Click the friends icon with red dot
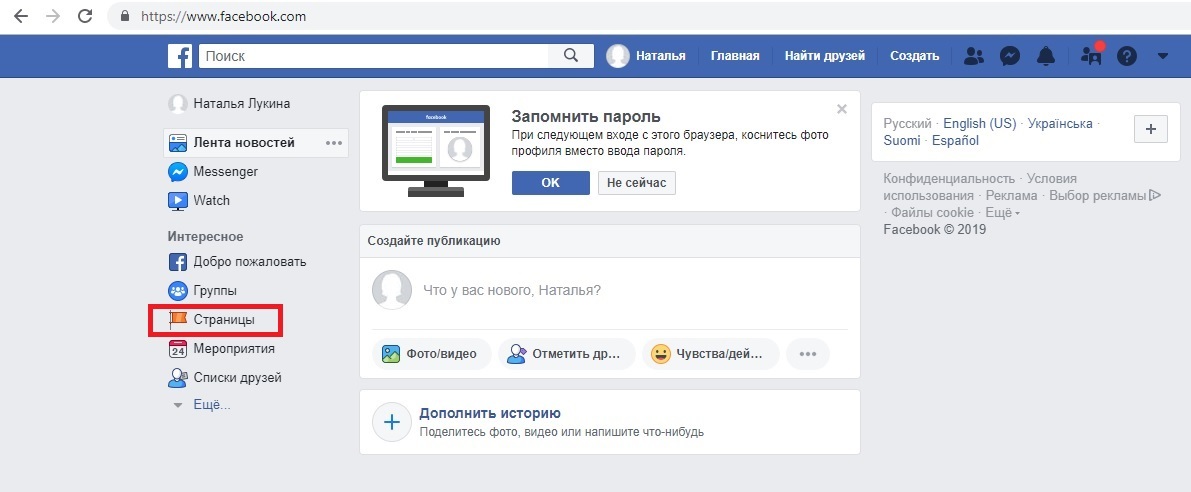1191x492 pixels. [x=1091, y=55]
